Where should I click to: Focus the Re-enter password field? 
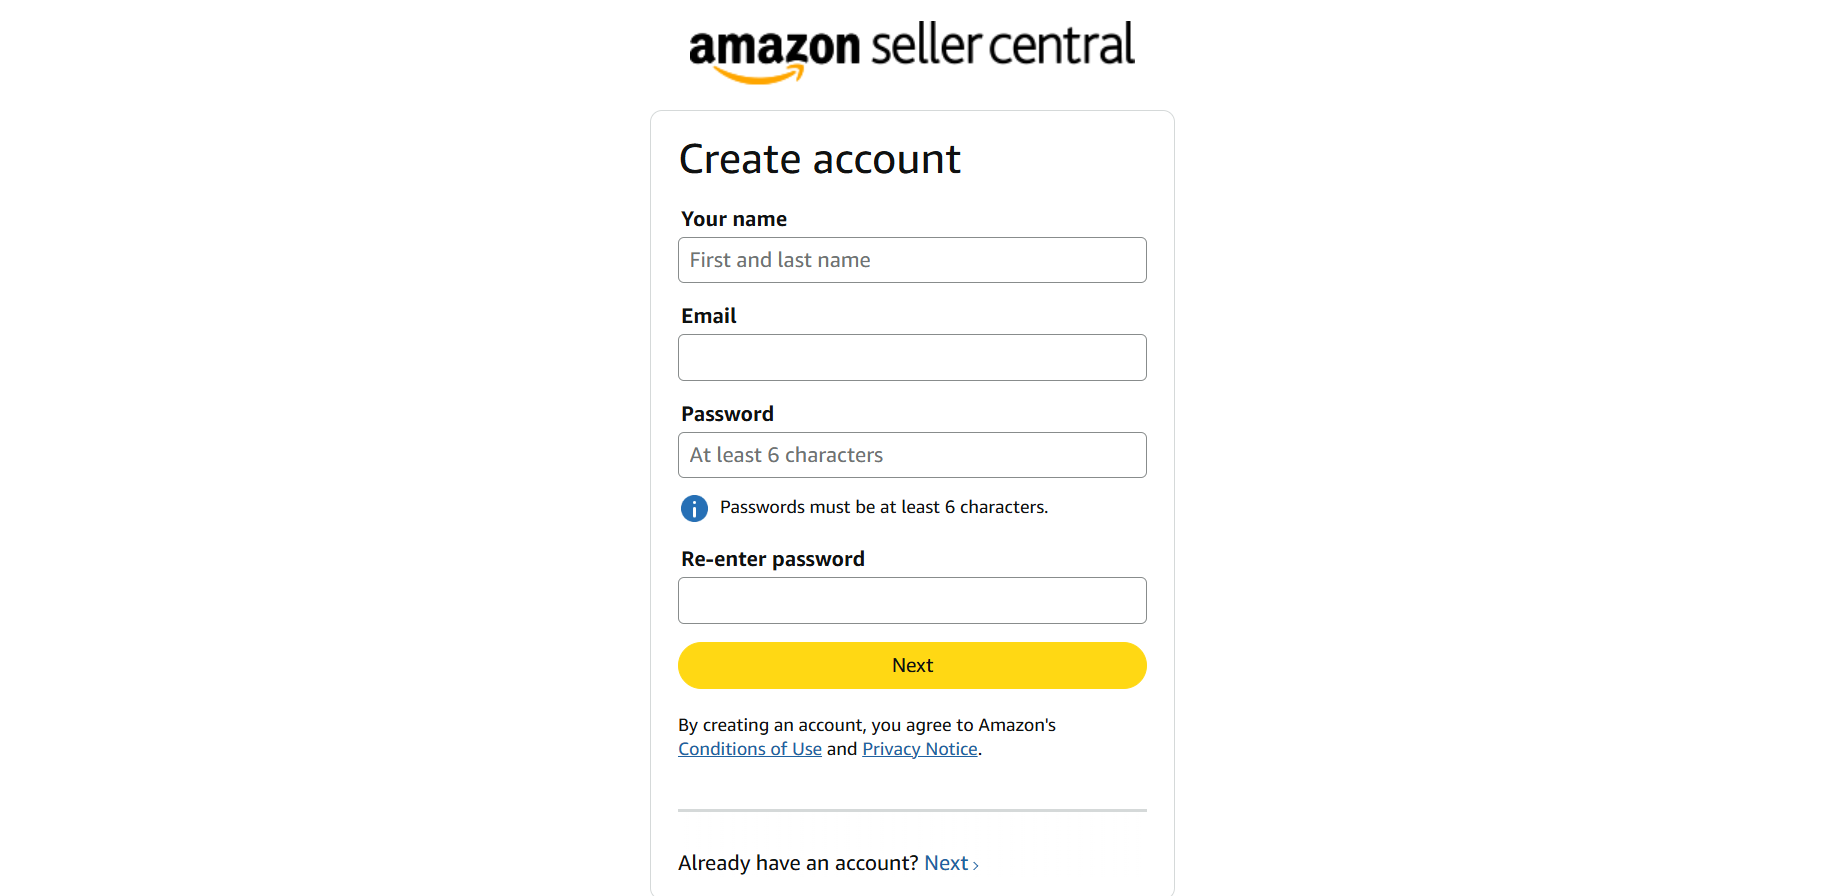click(x=912, y=601)
